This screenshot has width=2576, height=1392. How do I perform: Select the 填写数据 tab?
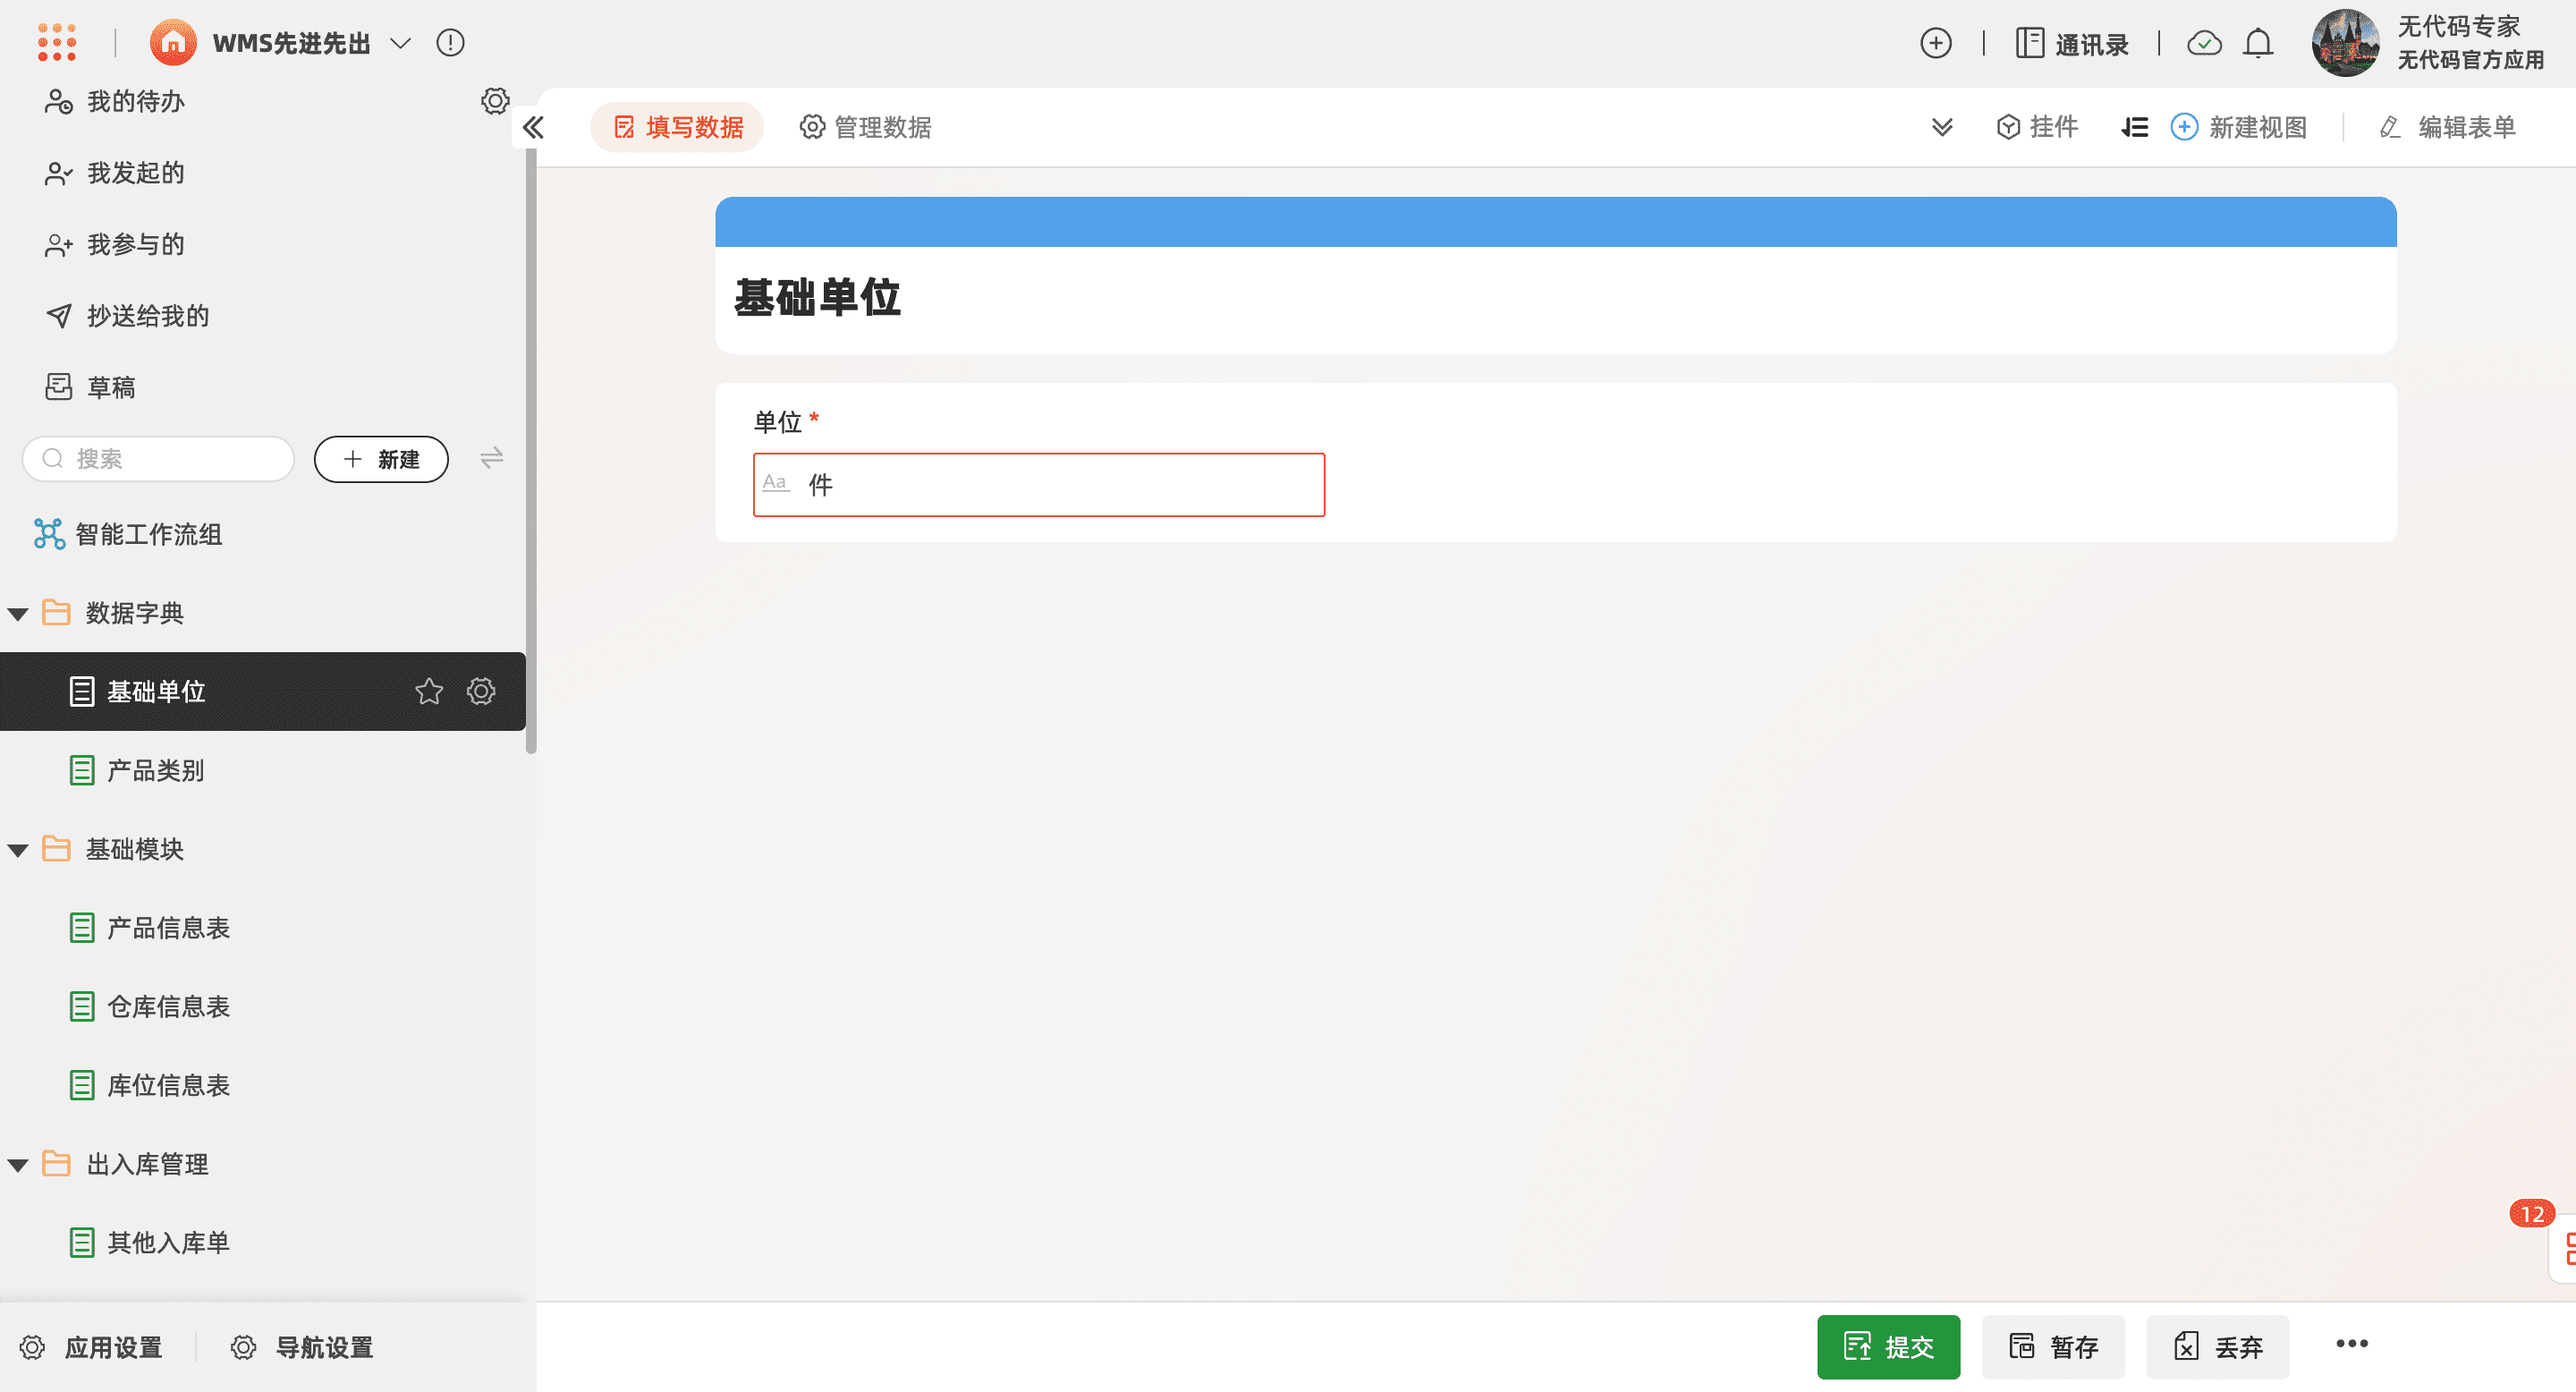[677, 127]
